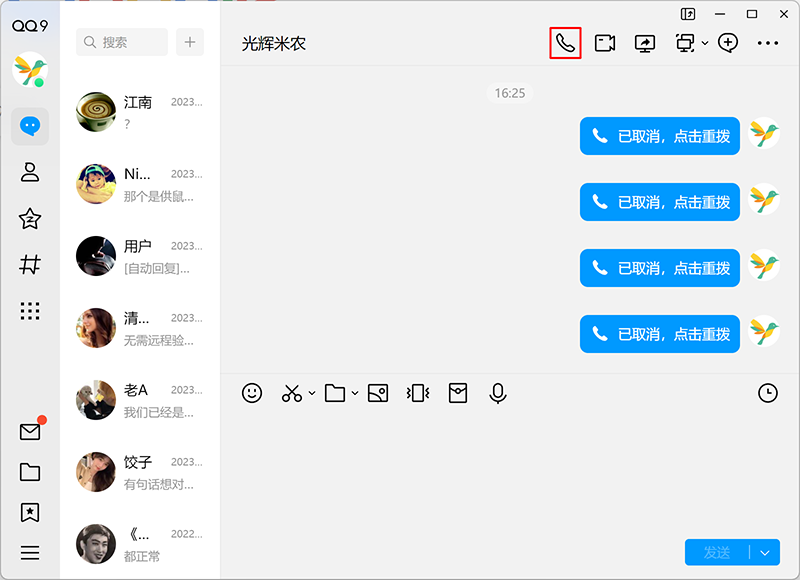The width and height of the screenshot is (800, 580).
Task: Open the send button dropdown arrow
Action: coord(766,552)
